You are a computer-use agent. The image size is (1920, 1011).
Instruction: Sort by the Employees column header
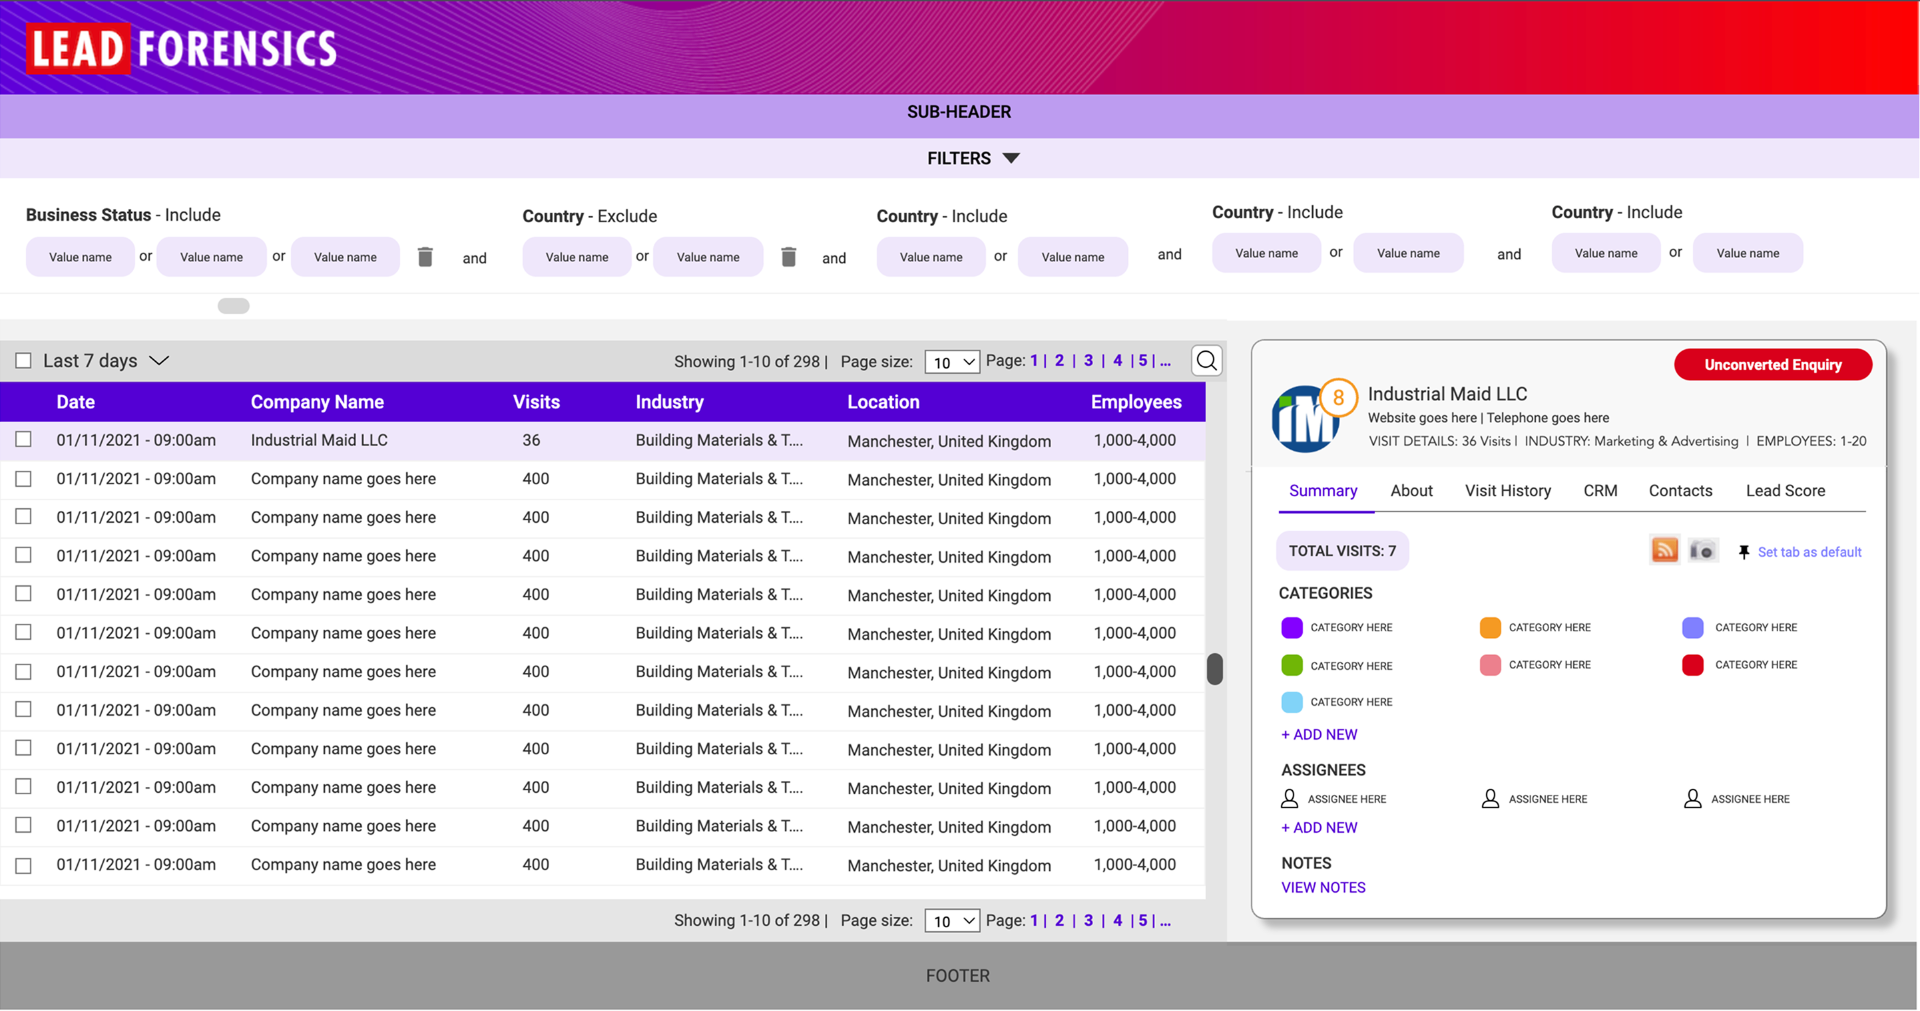1136,402
